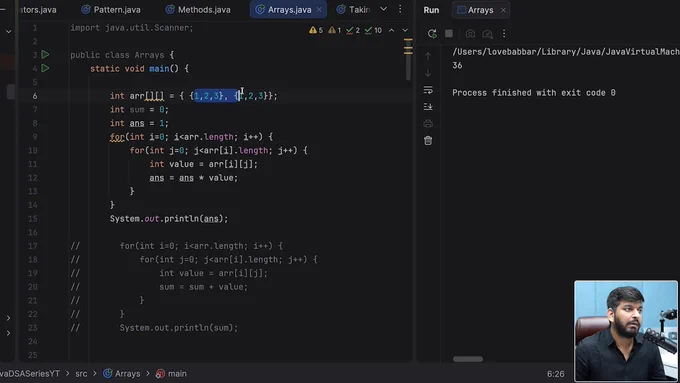Click the 2 typos indicator
The height and width of the screenshot is (383, 680).
point(353,30)
